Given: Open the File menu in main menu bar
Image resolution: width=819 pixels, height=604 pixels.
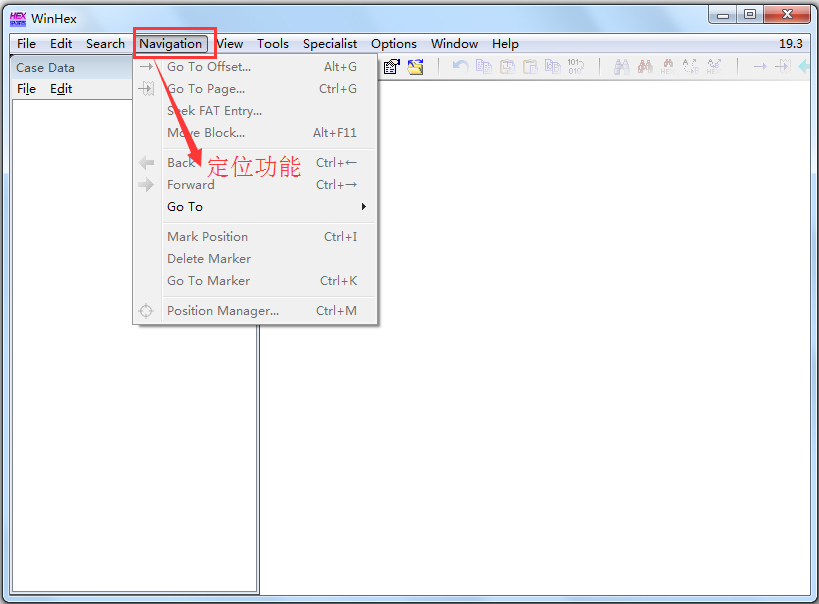Looking at the screenshot, I should coord(26,44).
